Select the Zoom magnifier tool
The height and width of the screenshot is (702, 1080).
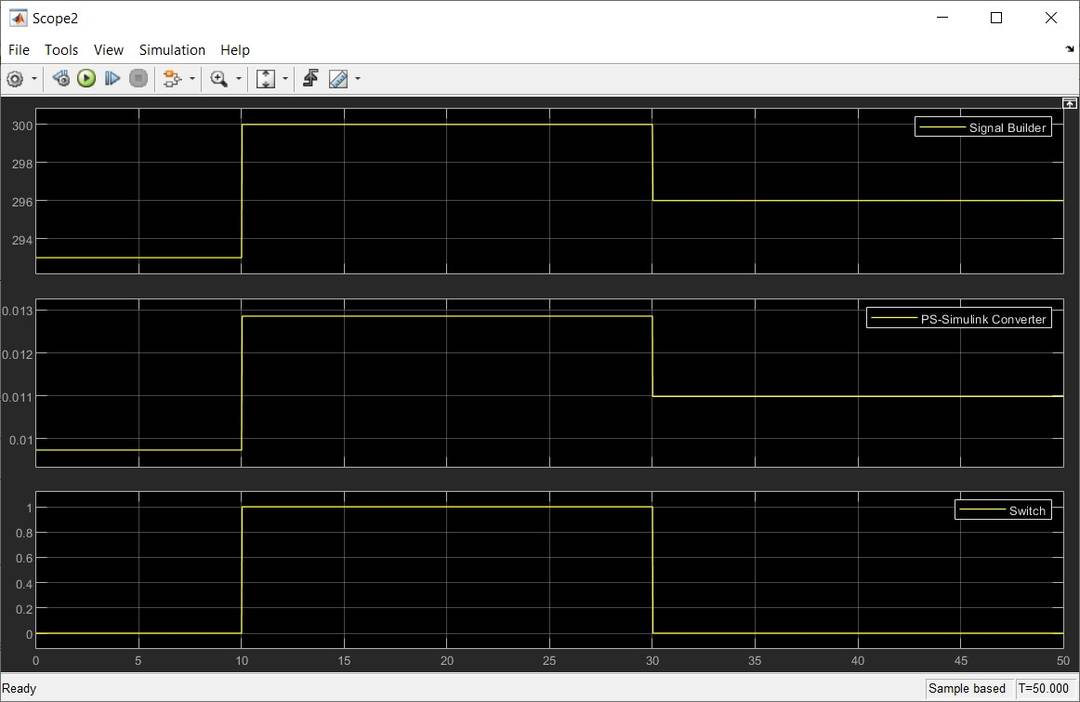(x=217, y=78)
